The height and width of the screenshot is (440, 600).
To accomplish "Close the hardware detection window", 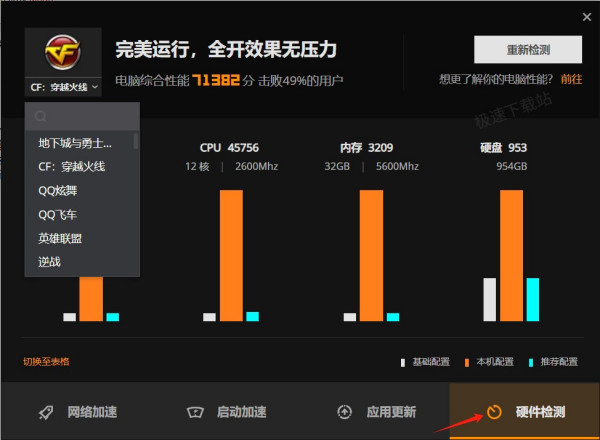I will (587, 17).
